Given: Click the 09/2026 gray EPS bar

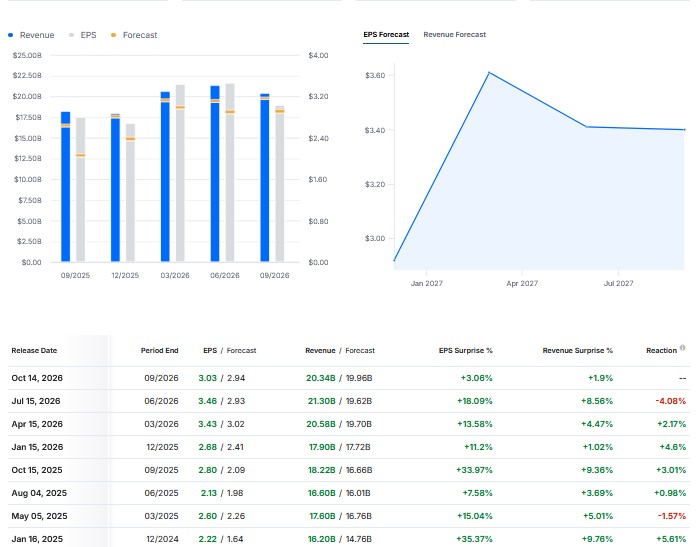Looking at the screenshot, I should 280,184.
